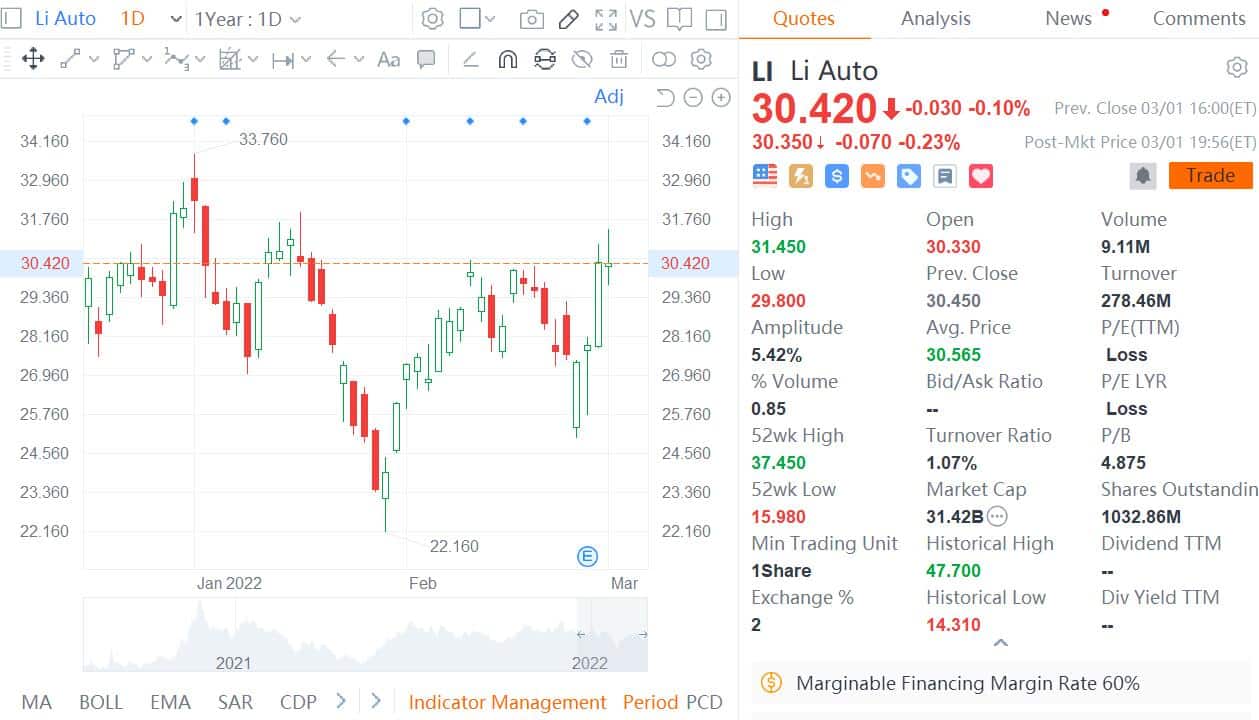Click the trash icon to clear drawings
The width and height of the screenshot is (1259, 720).
(x=619, y=59)
